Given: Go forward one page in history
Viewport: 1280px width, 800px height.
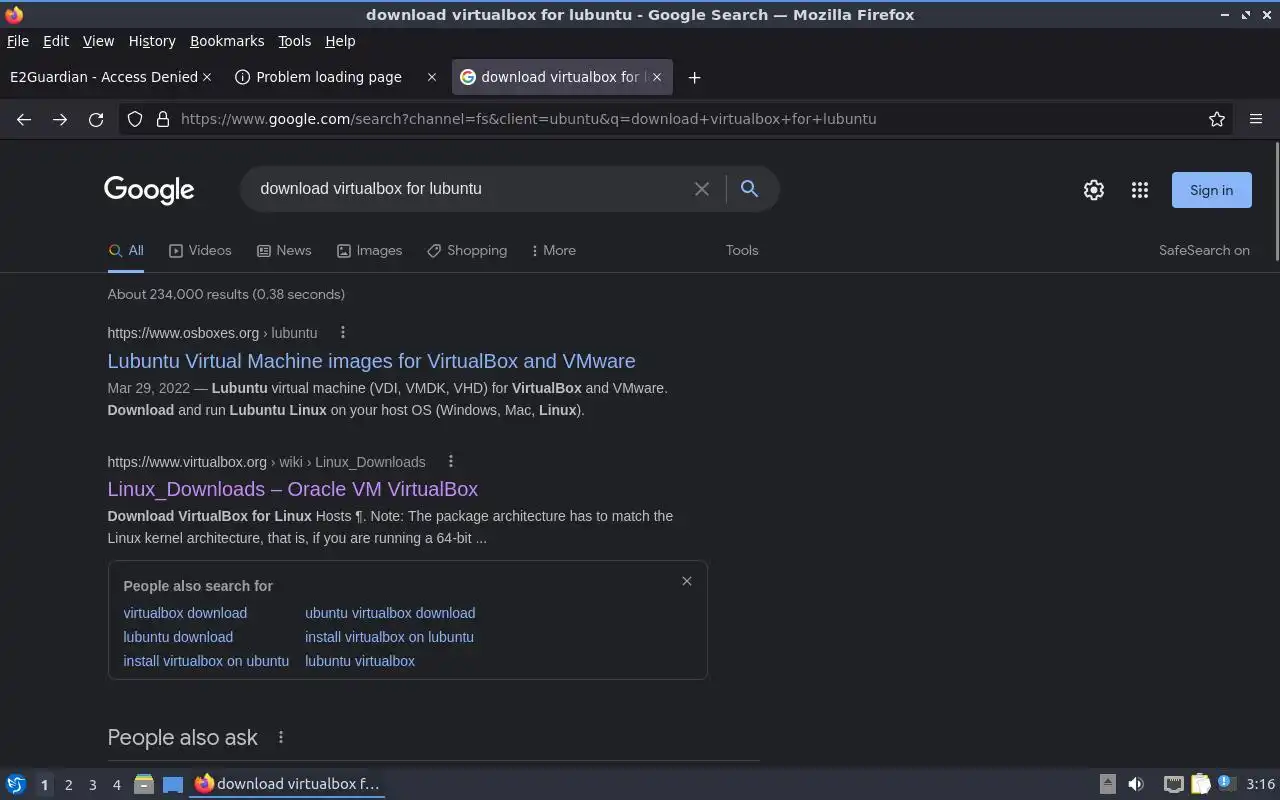Looking at the screenshot, I should 60,119.
